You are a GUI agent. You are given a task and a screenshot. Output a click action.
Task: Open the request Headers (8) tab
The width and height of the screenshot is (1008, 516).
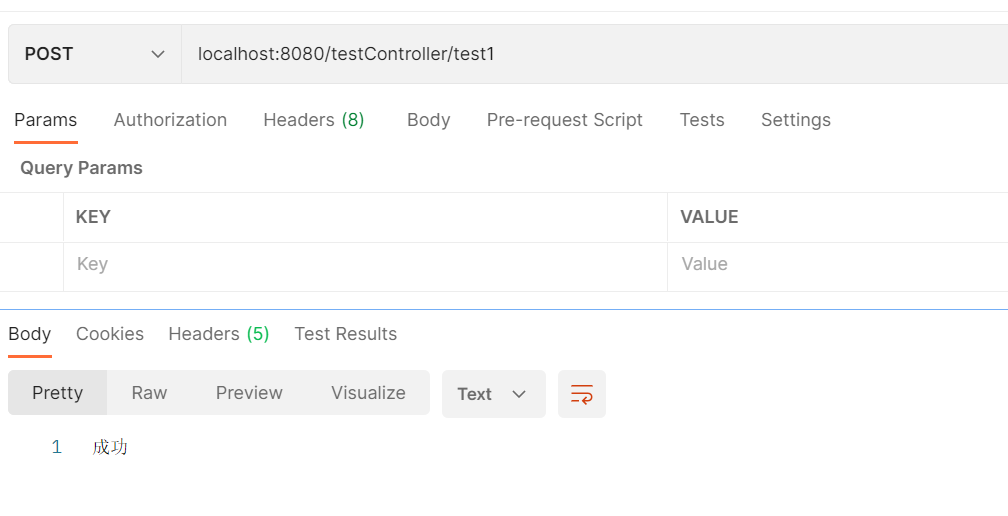click(314, 120)
